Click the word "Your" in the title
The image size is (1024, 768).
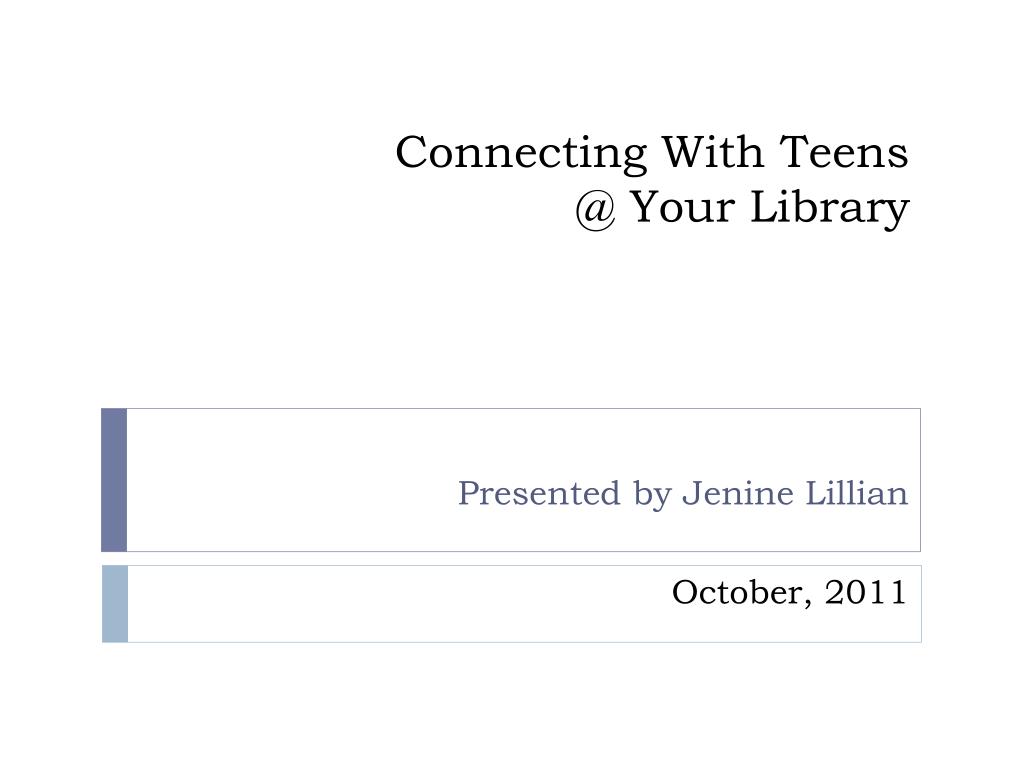coord(682,207)
